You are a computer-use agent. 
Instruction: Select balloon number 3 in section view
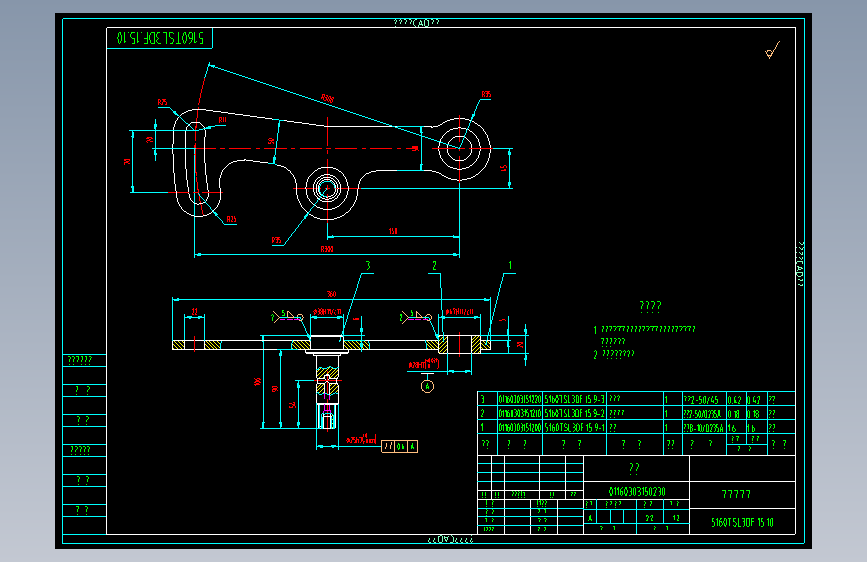368,266
